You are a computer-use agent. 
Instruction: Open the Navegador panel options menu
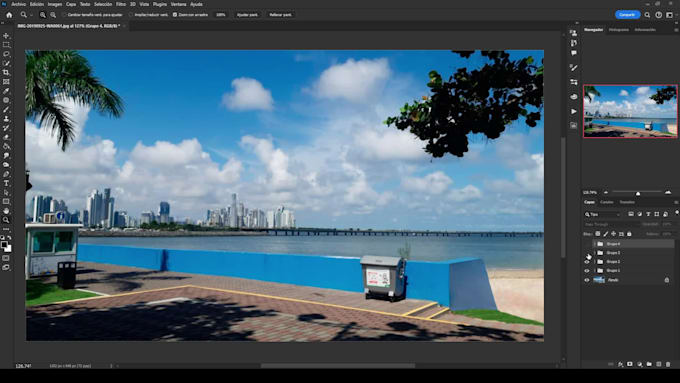coord(676,30)
